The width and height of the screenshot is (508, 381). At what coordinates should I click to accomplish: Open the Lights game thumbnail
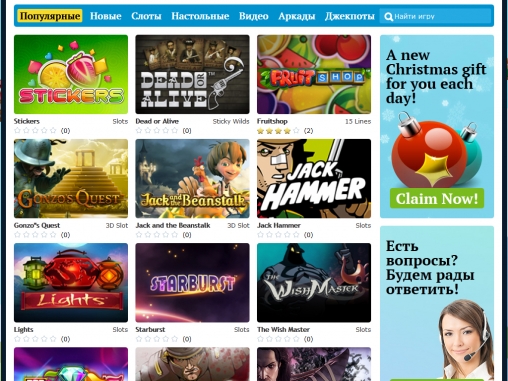[71, 283]
